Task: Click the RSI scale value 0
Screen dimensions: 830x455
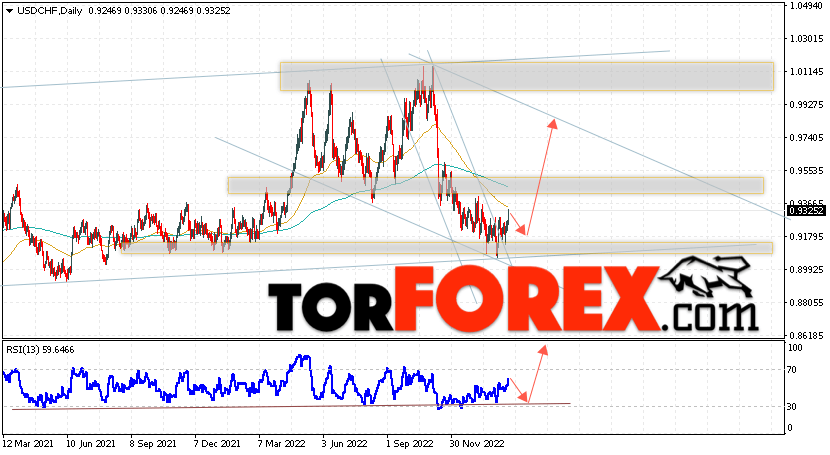Action: 790,427
